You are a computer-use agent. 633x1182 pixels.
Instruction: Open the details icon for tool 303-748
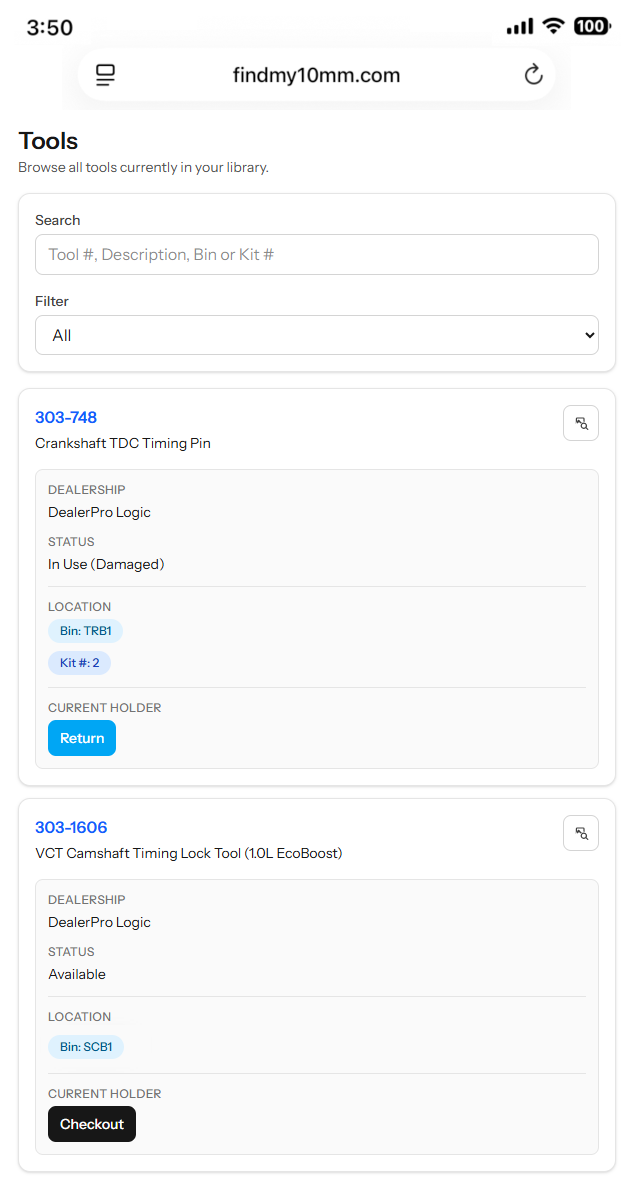(x=581, y=423)
